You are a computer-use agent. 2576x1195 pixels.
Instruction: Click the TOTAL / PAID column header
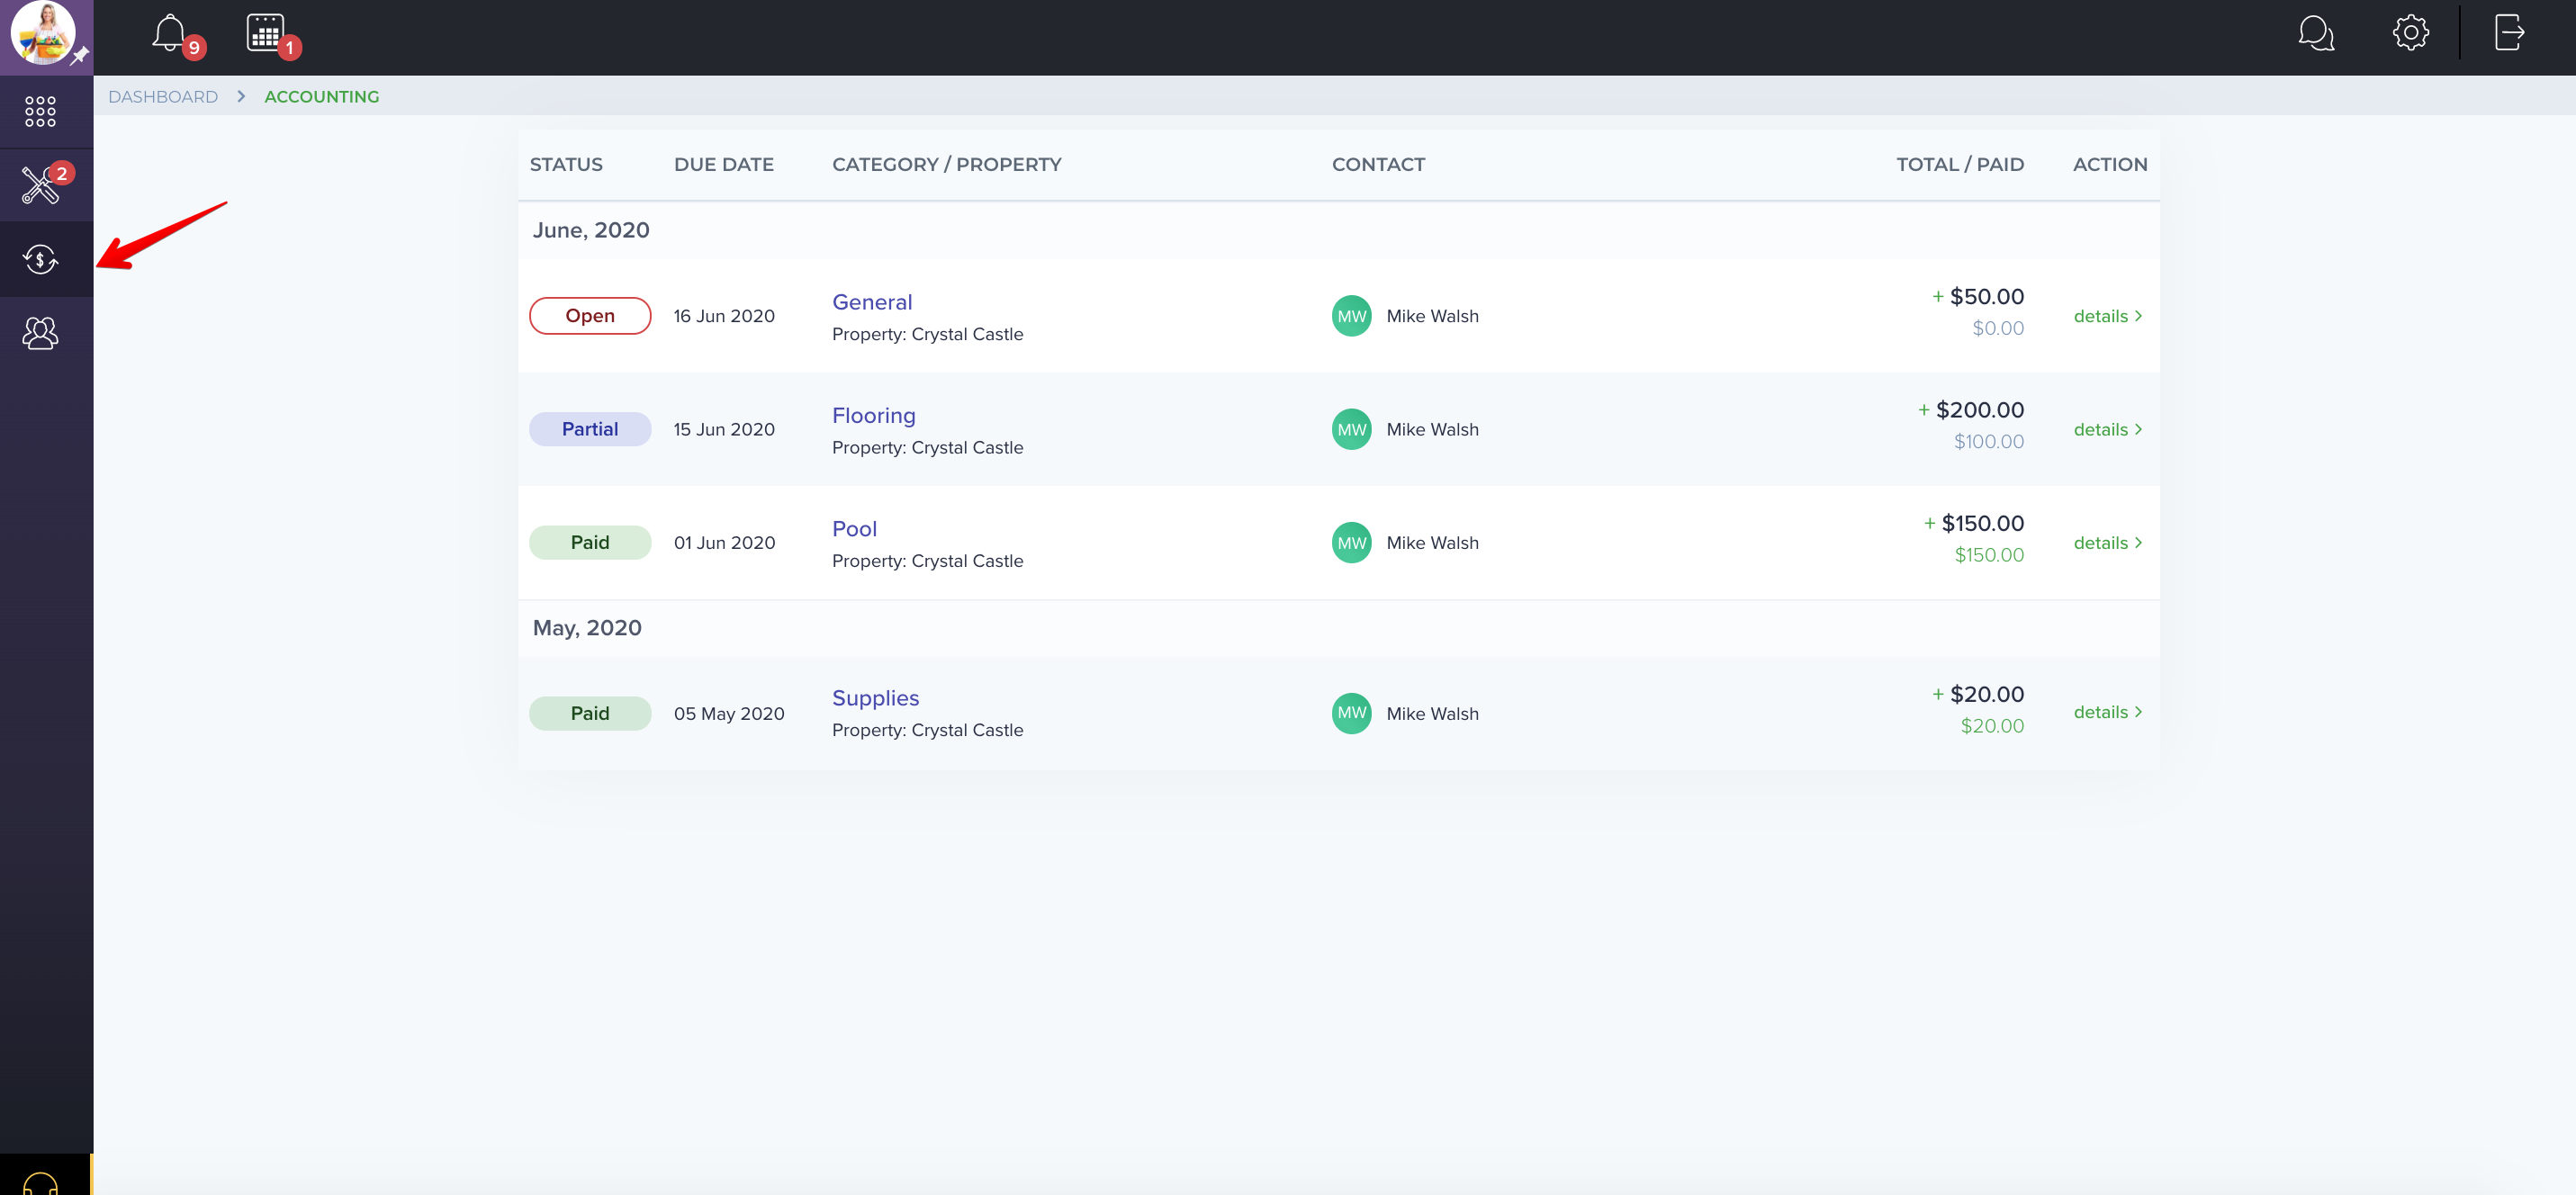1959,165
